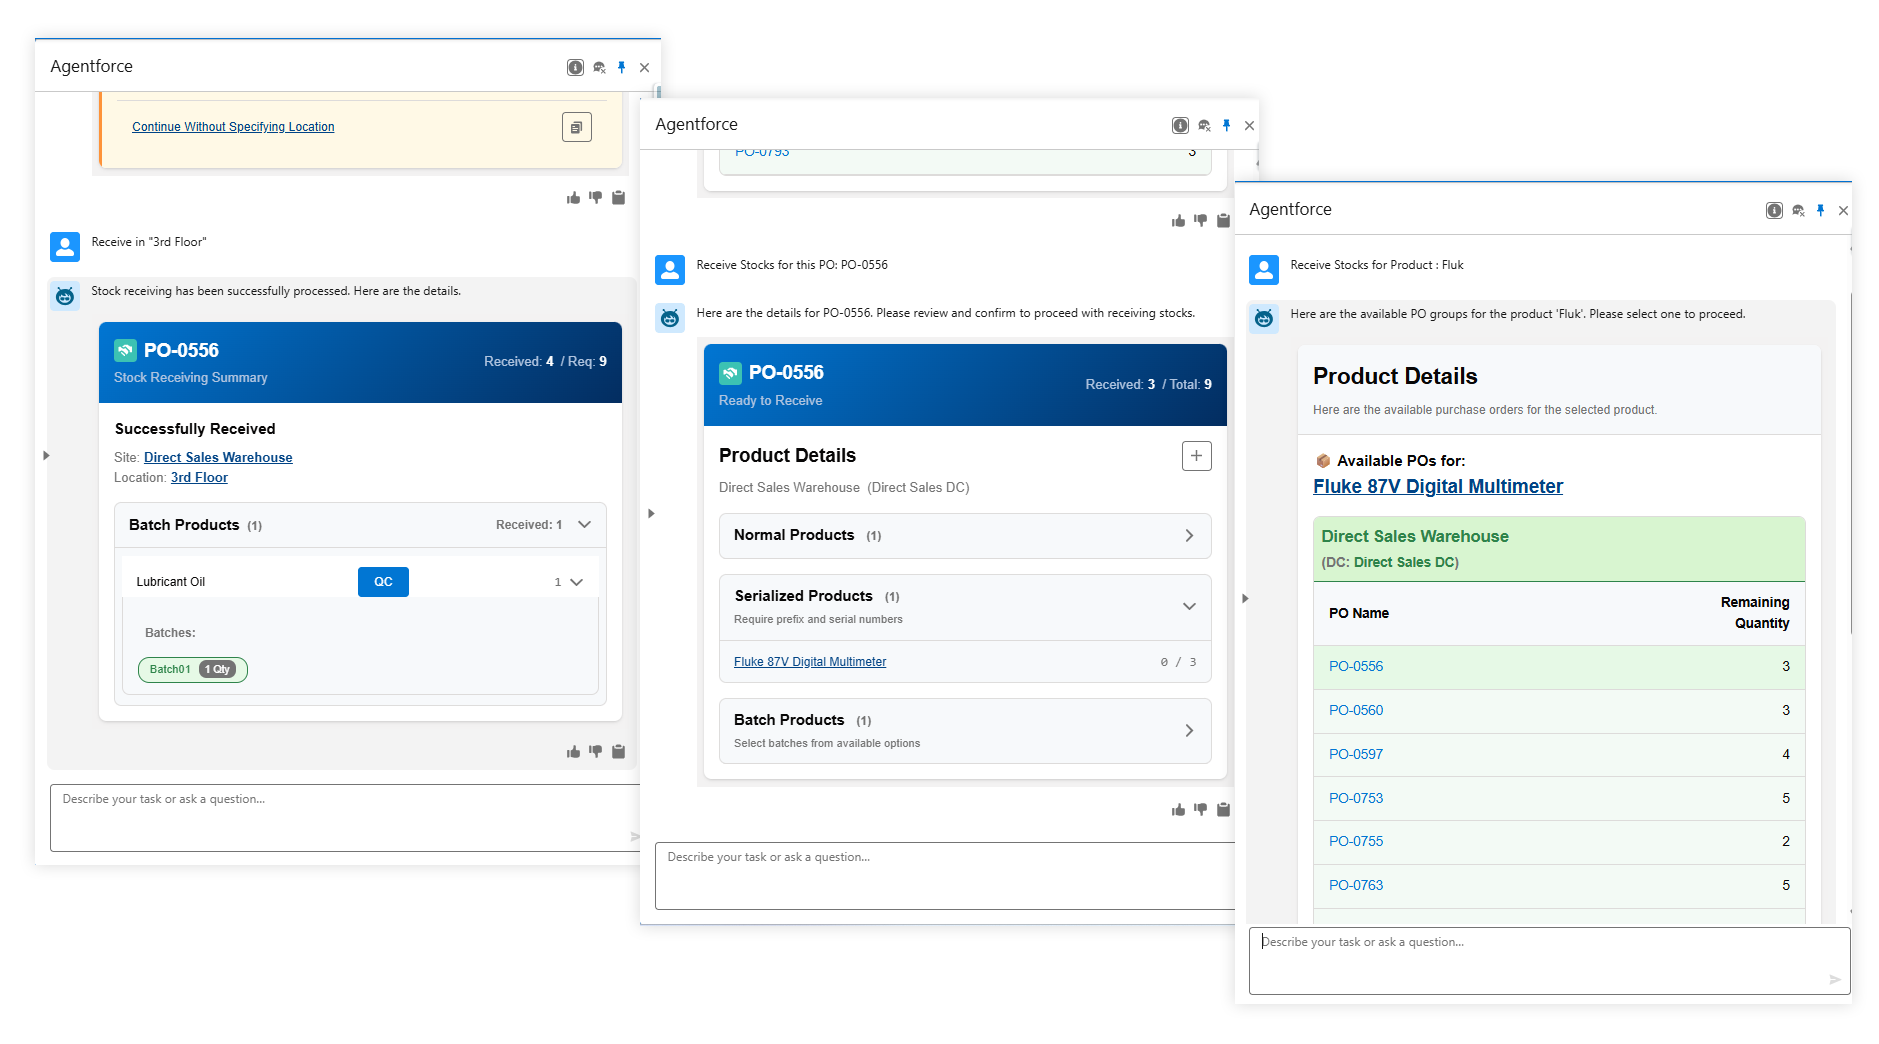Click "PO Name" column header
Screen dimensions: 1879x1044
pyautogui.click(x=1359, y=614)
